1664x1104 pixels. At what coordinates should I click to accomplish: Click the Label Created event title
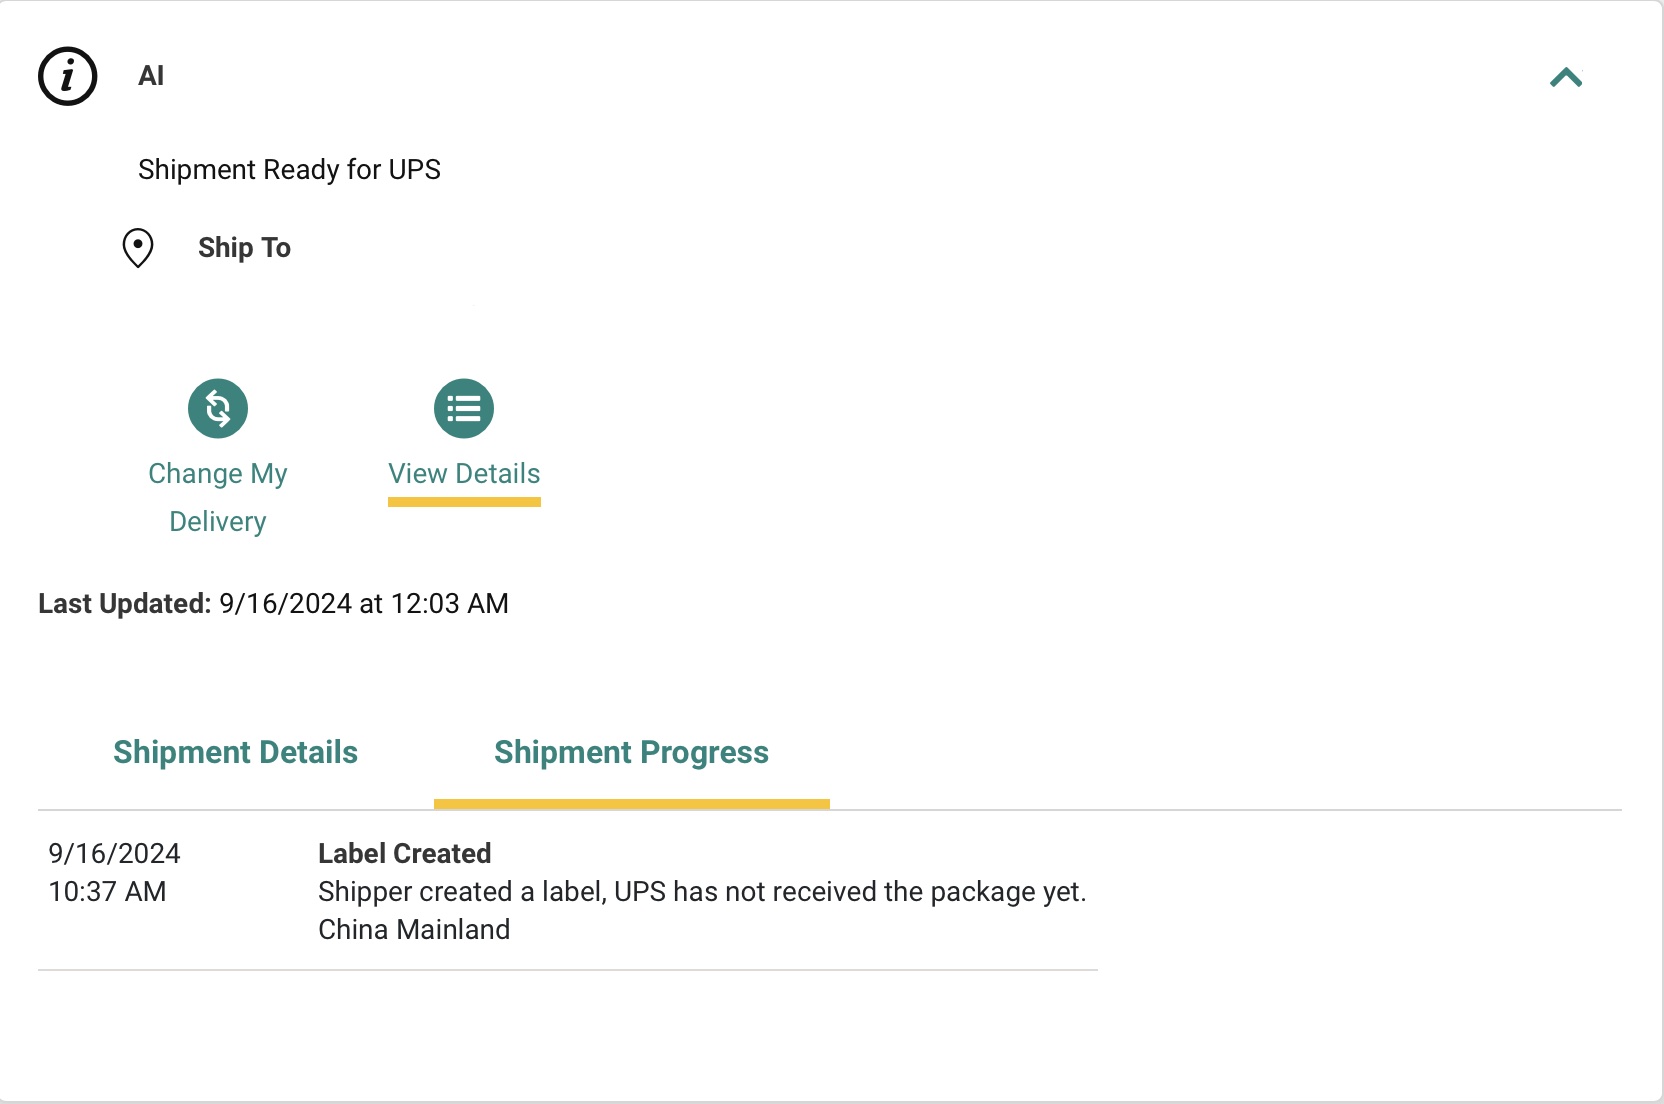click(404, 854)
